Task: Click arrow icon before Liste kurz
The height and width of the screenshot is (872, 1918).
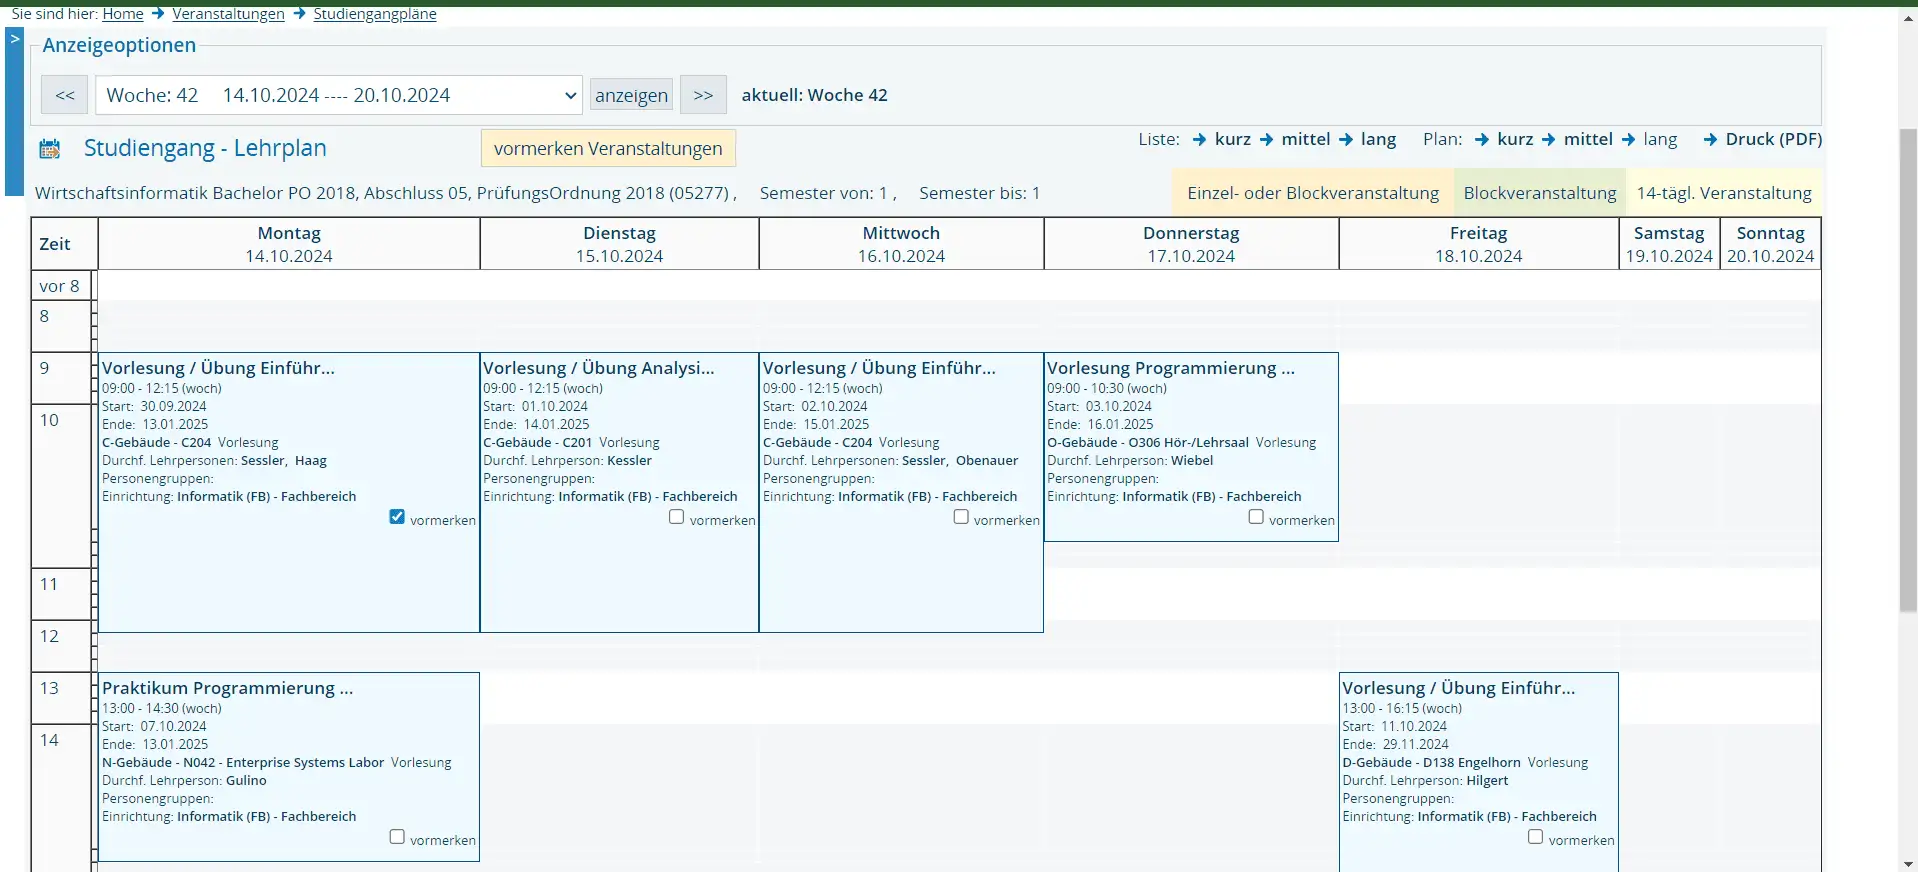Action: 1199,139
